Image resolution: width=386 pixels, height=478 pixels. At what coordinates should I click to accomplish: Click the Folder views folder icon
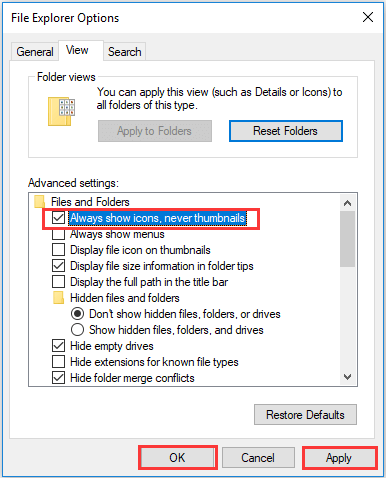[x=62, y=112]
